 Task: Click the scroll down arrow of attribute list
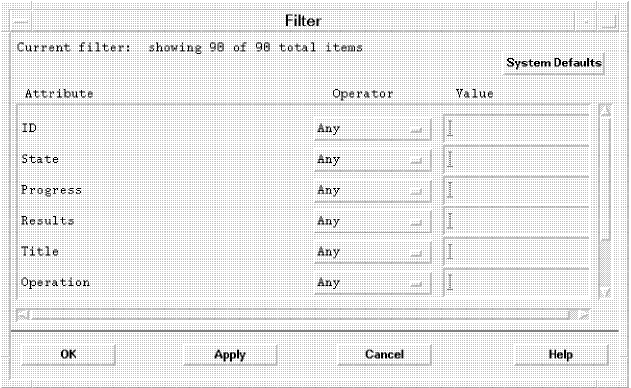pos(605,292)
